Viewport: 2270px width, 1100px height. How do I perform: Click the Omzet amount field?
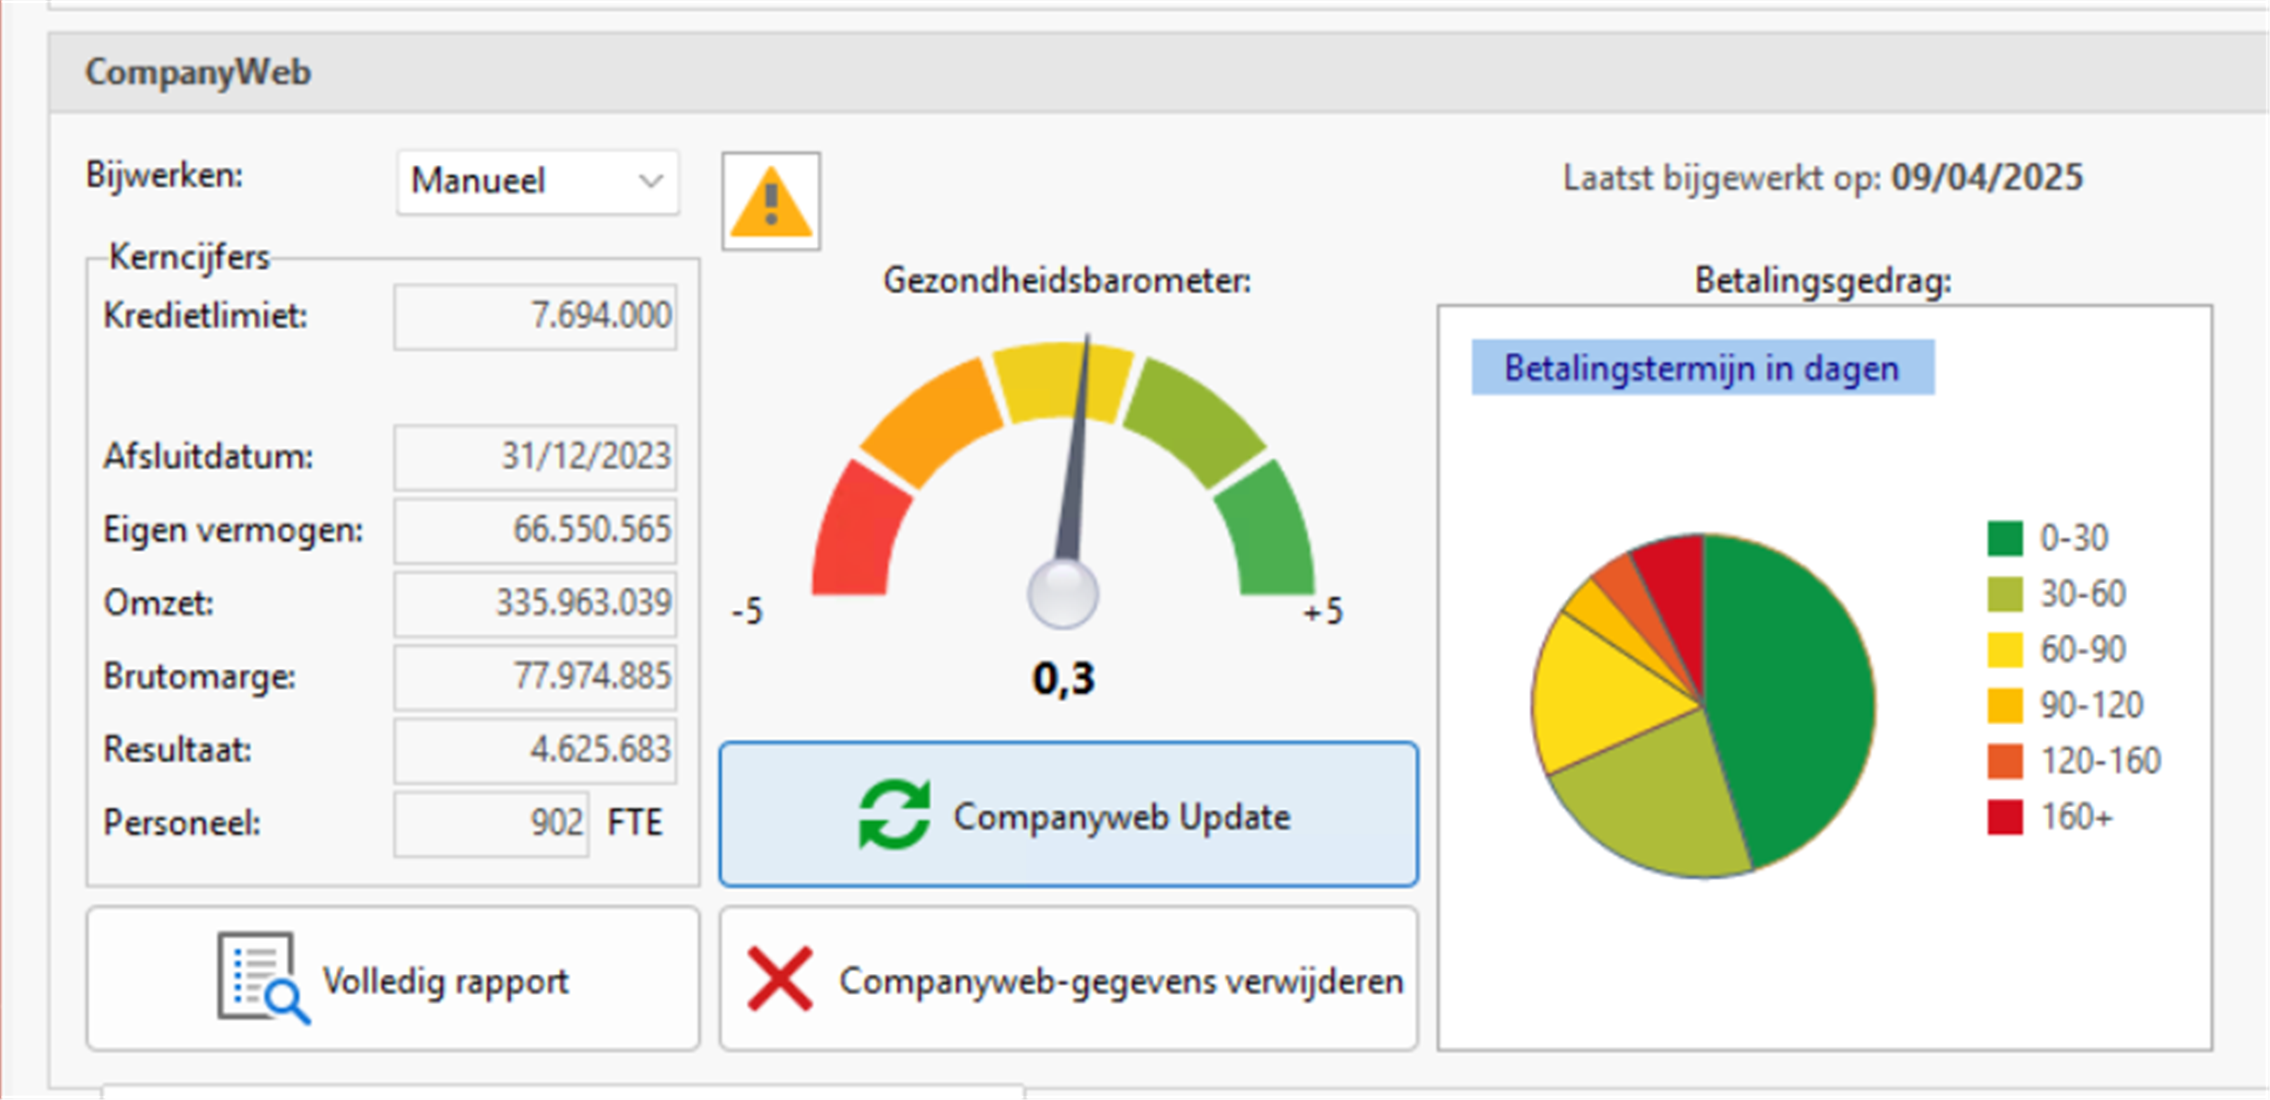coord(535,603)
